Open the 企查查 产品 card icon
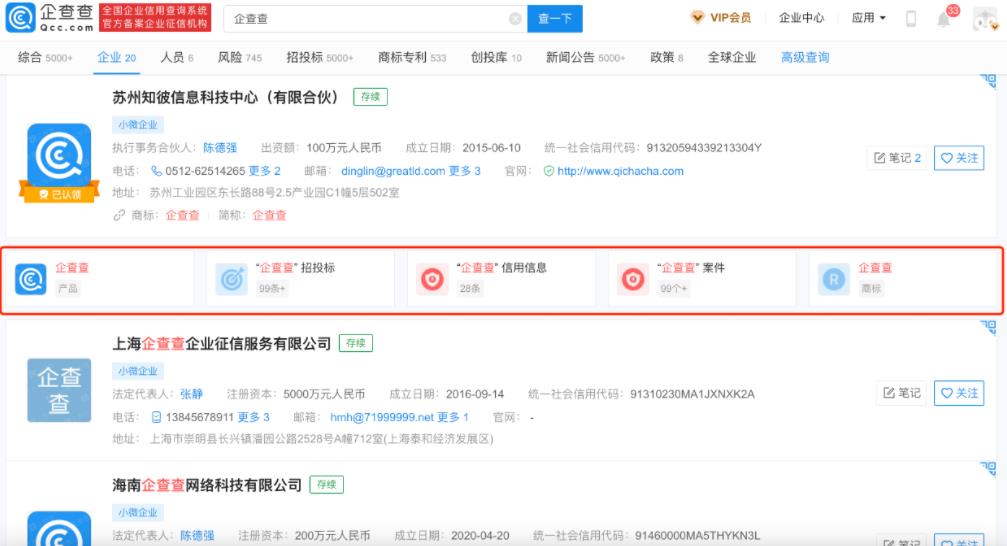The image size is (1007, 546). 31,279
